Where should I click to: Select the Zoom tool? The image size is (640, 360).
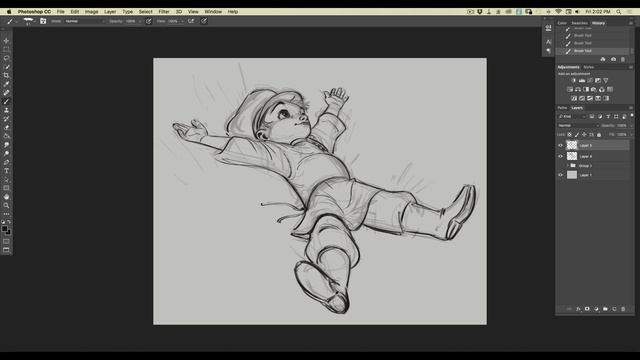(x=6, y=205)
